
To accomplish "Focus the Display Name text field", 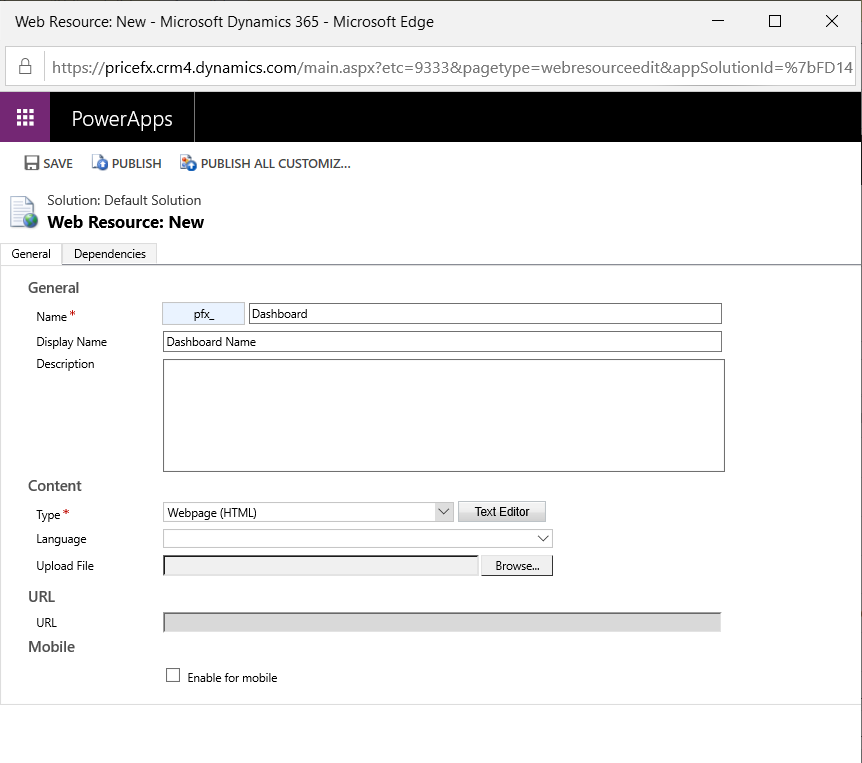I will pyautogui.click(x=442, y=342).
